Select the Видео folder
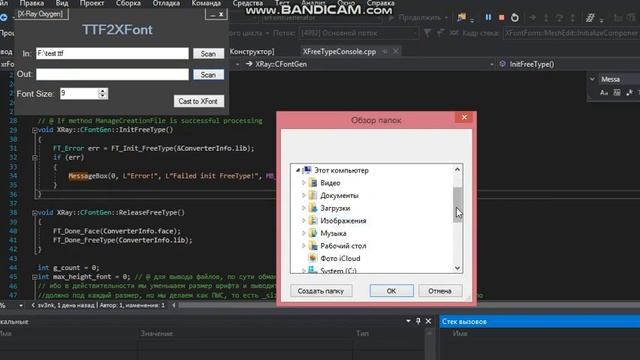640x360 pixels. coord(330,183)
